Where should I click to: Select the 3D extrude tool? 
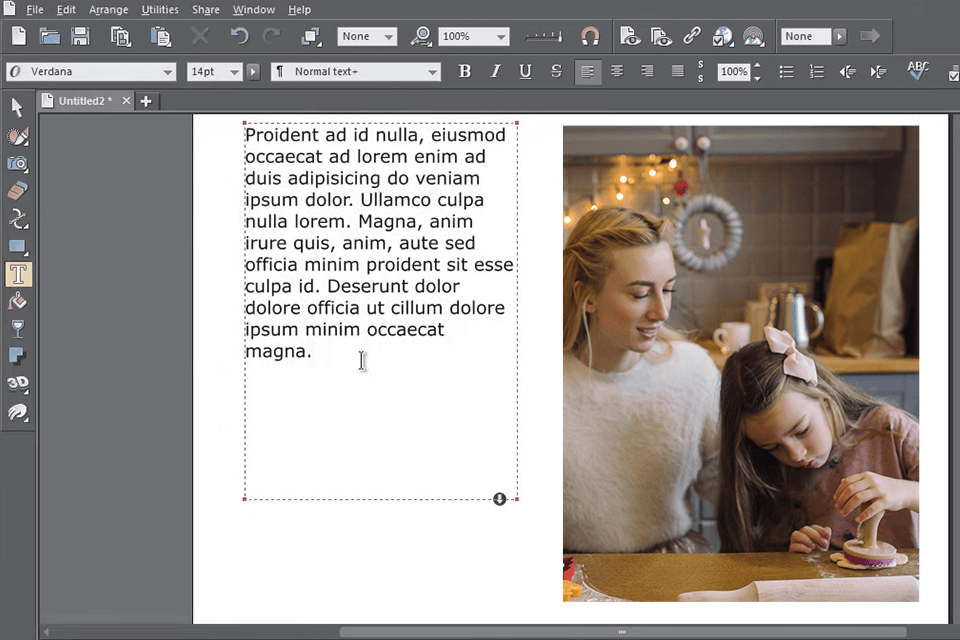point(18,384)
